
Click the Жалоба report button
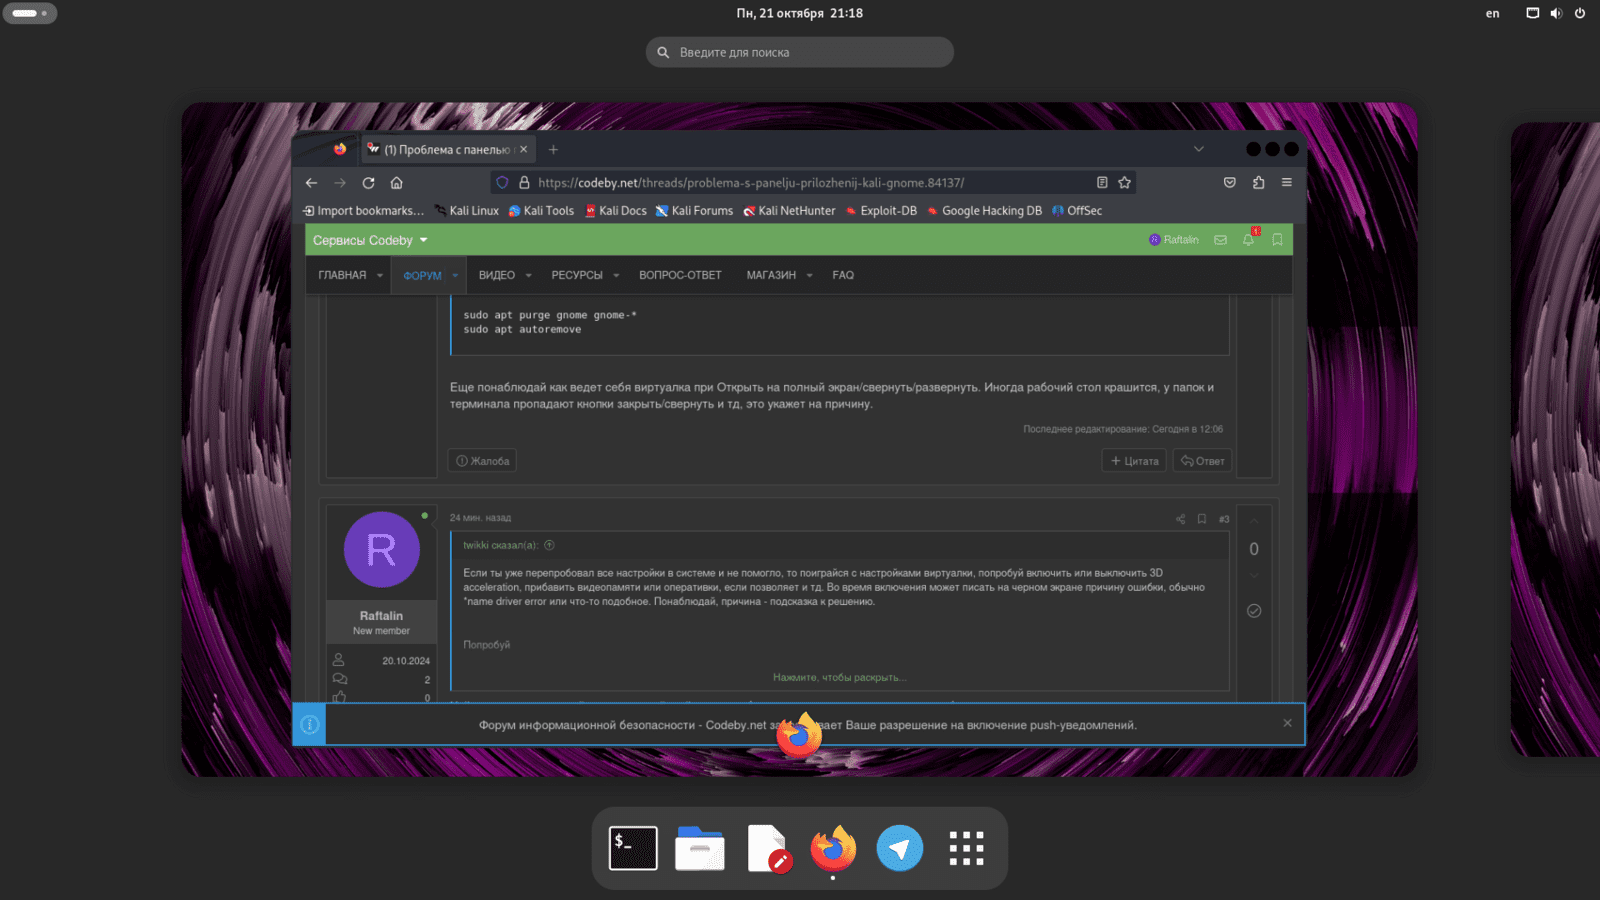coord(482,461)
